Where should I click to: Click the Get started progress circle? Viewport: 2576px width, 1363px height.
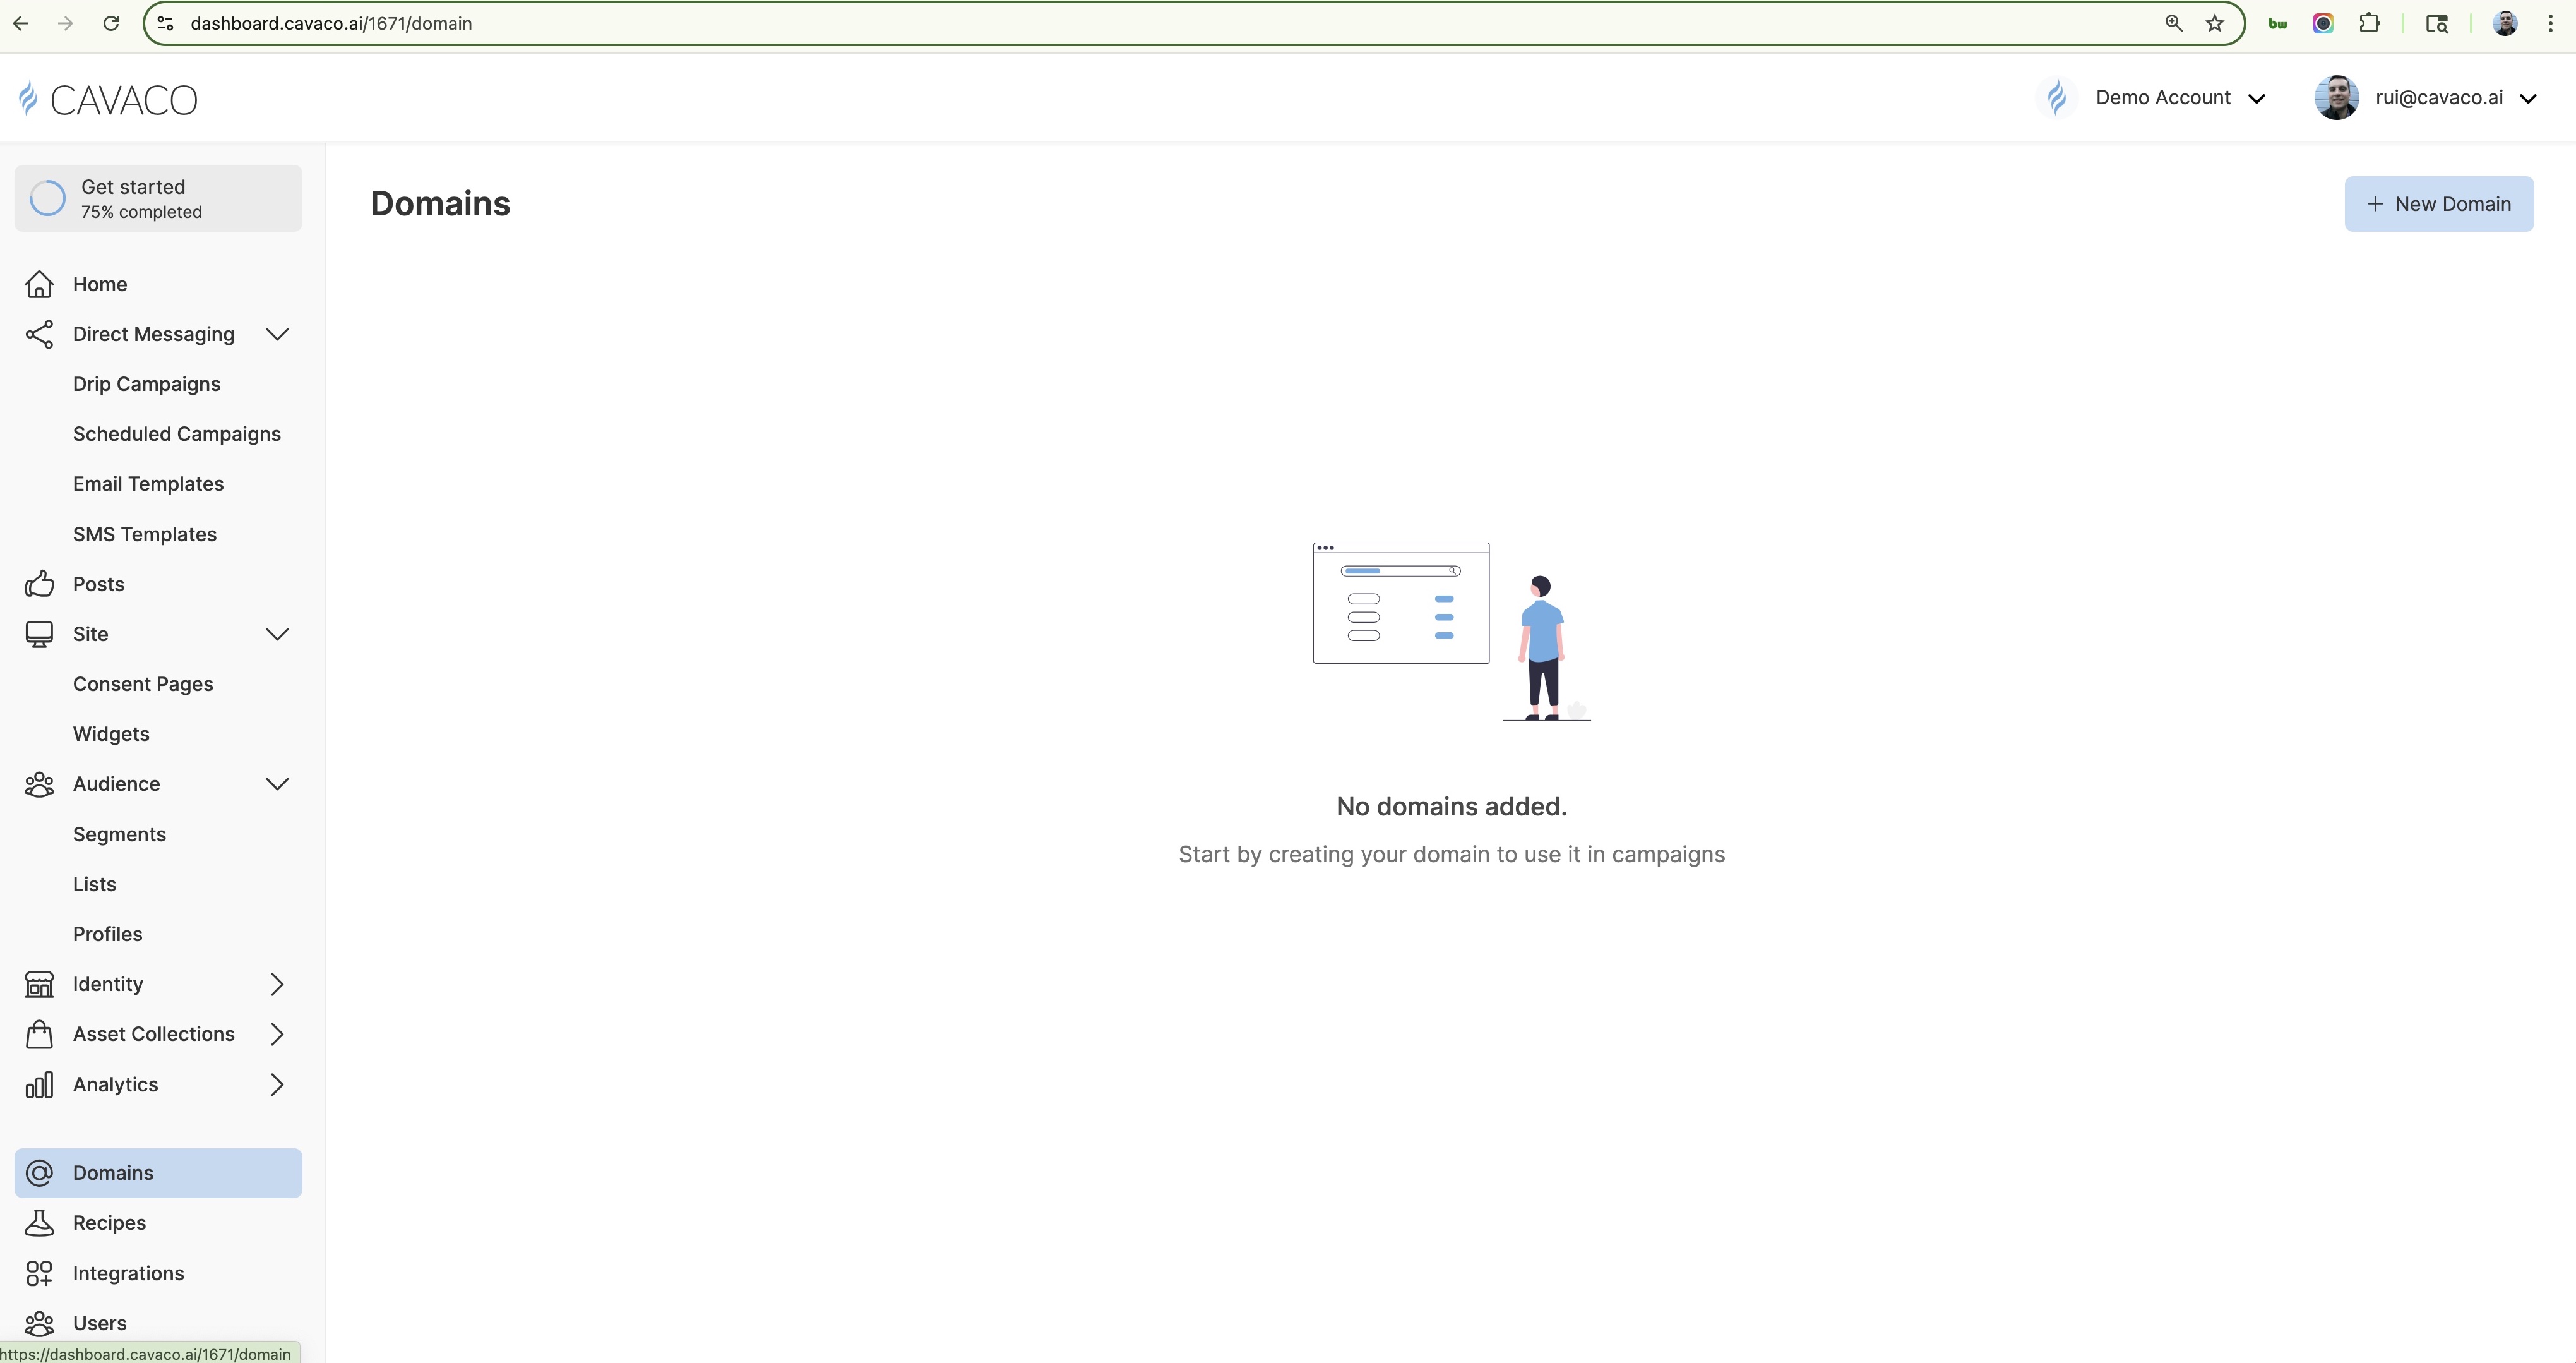click(x=47, y=198)
